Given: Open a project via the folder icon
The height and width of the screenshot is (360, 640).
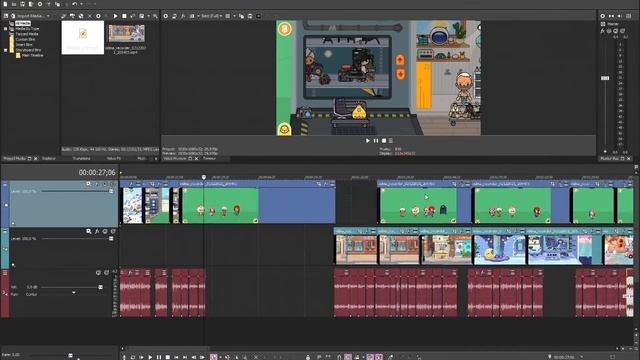Looking at the screenshot, I should (x=14, y=4).
